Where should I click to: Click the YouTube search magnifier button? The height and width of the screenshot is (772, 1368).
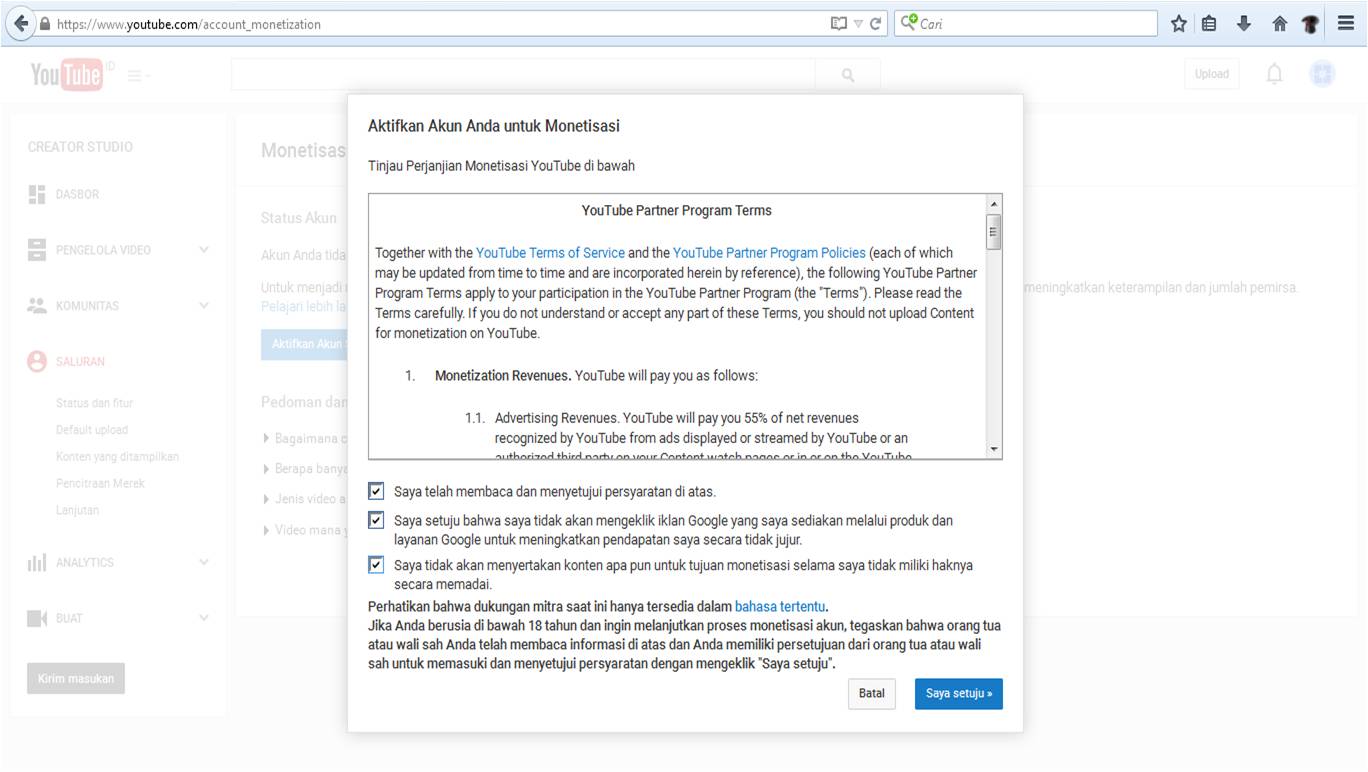pos(848,75)
